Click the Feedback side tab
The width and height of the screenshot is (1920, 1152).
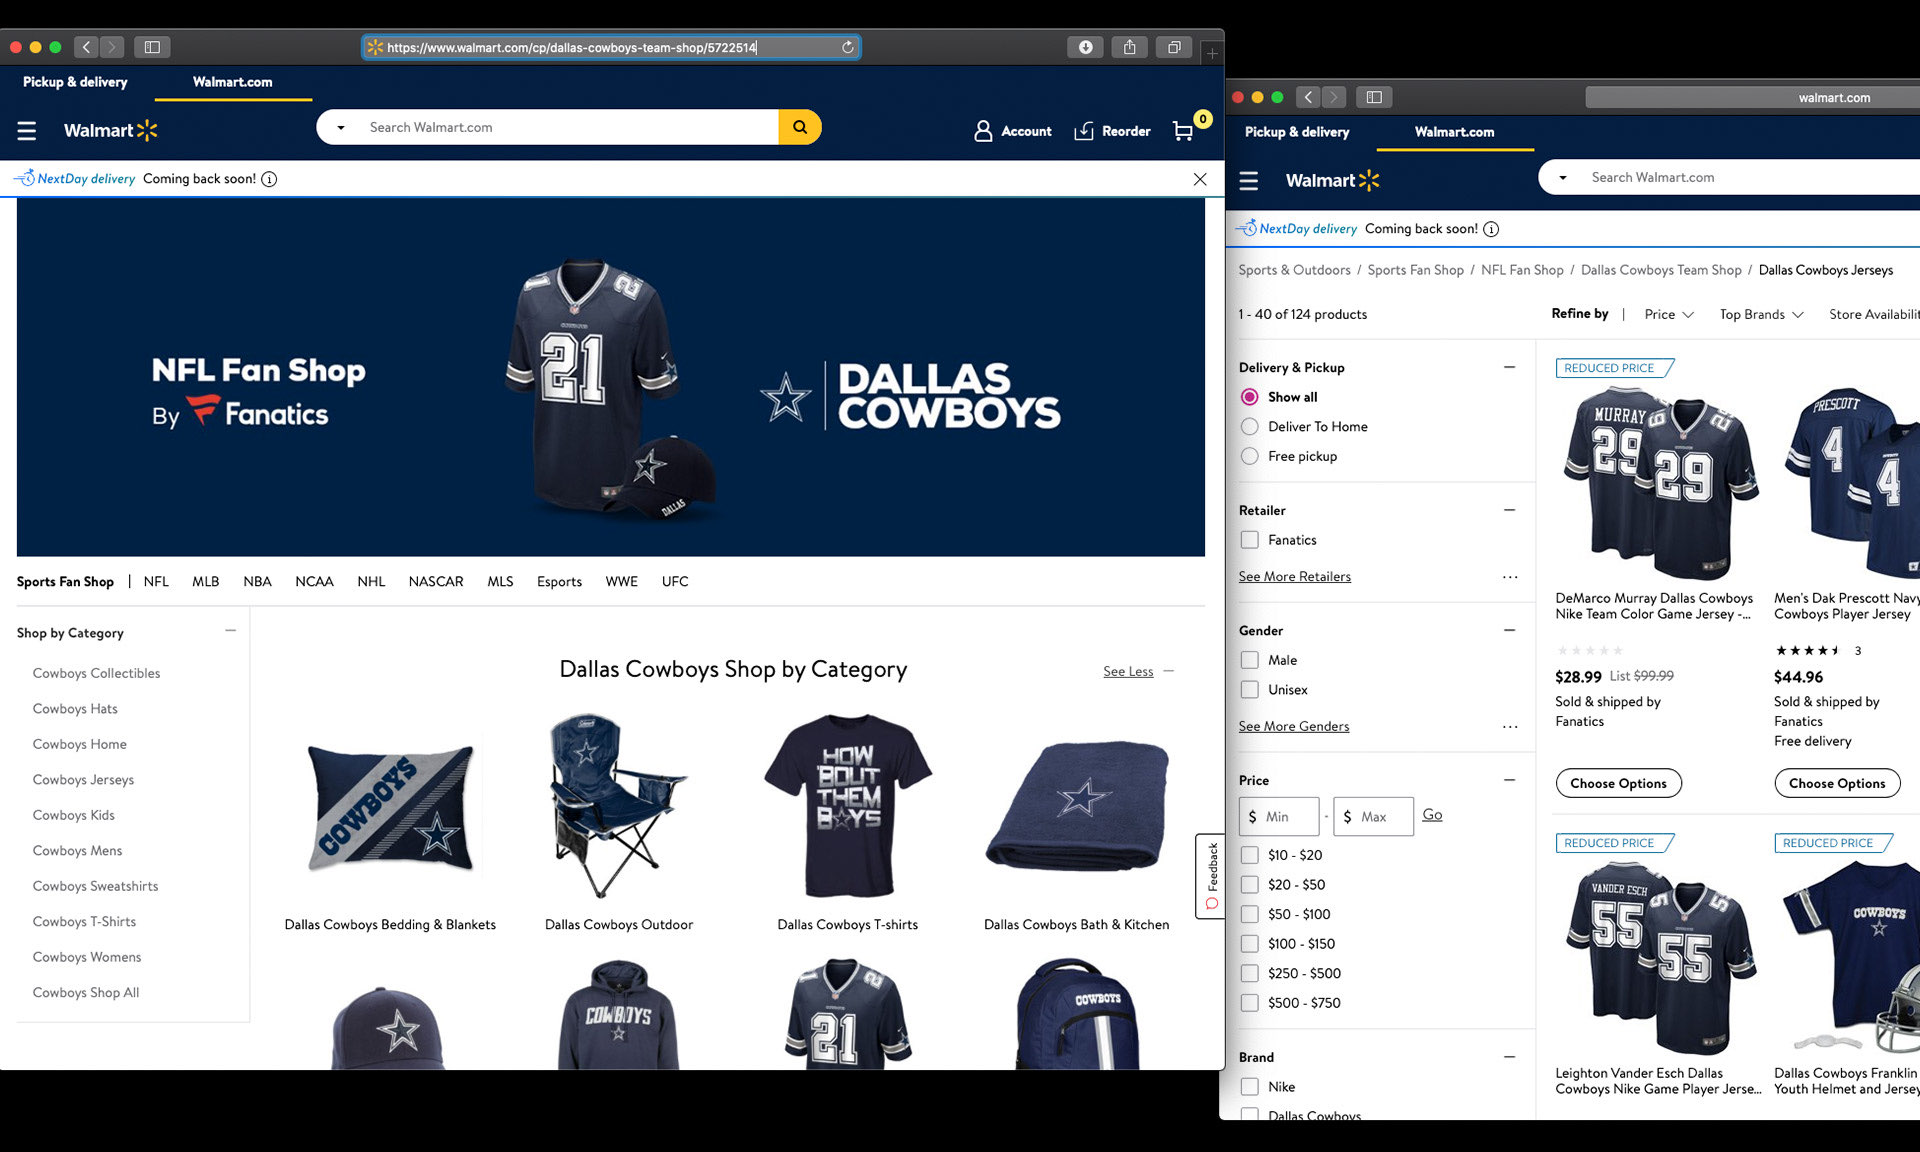click(x=1211, y=876)
